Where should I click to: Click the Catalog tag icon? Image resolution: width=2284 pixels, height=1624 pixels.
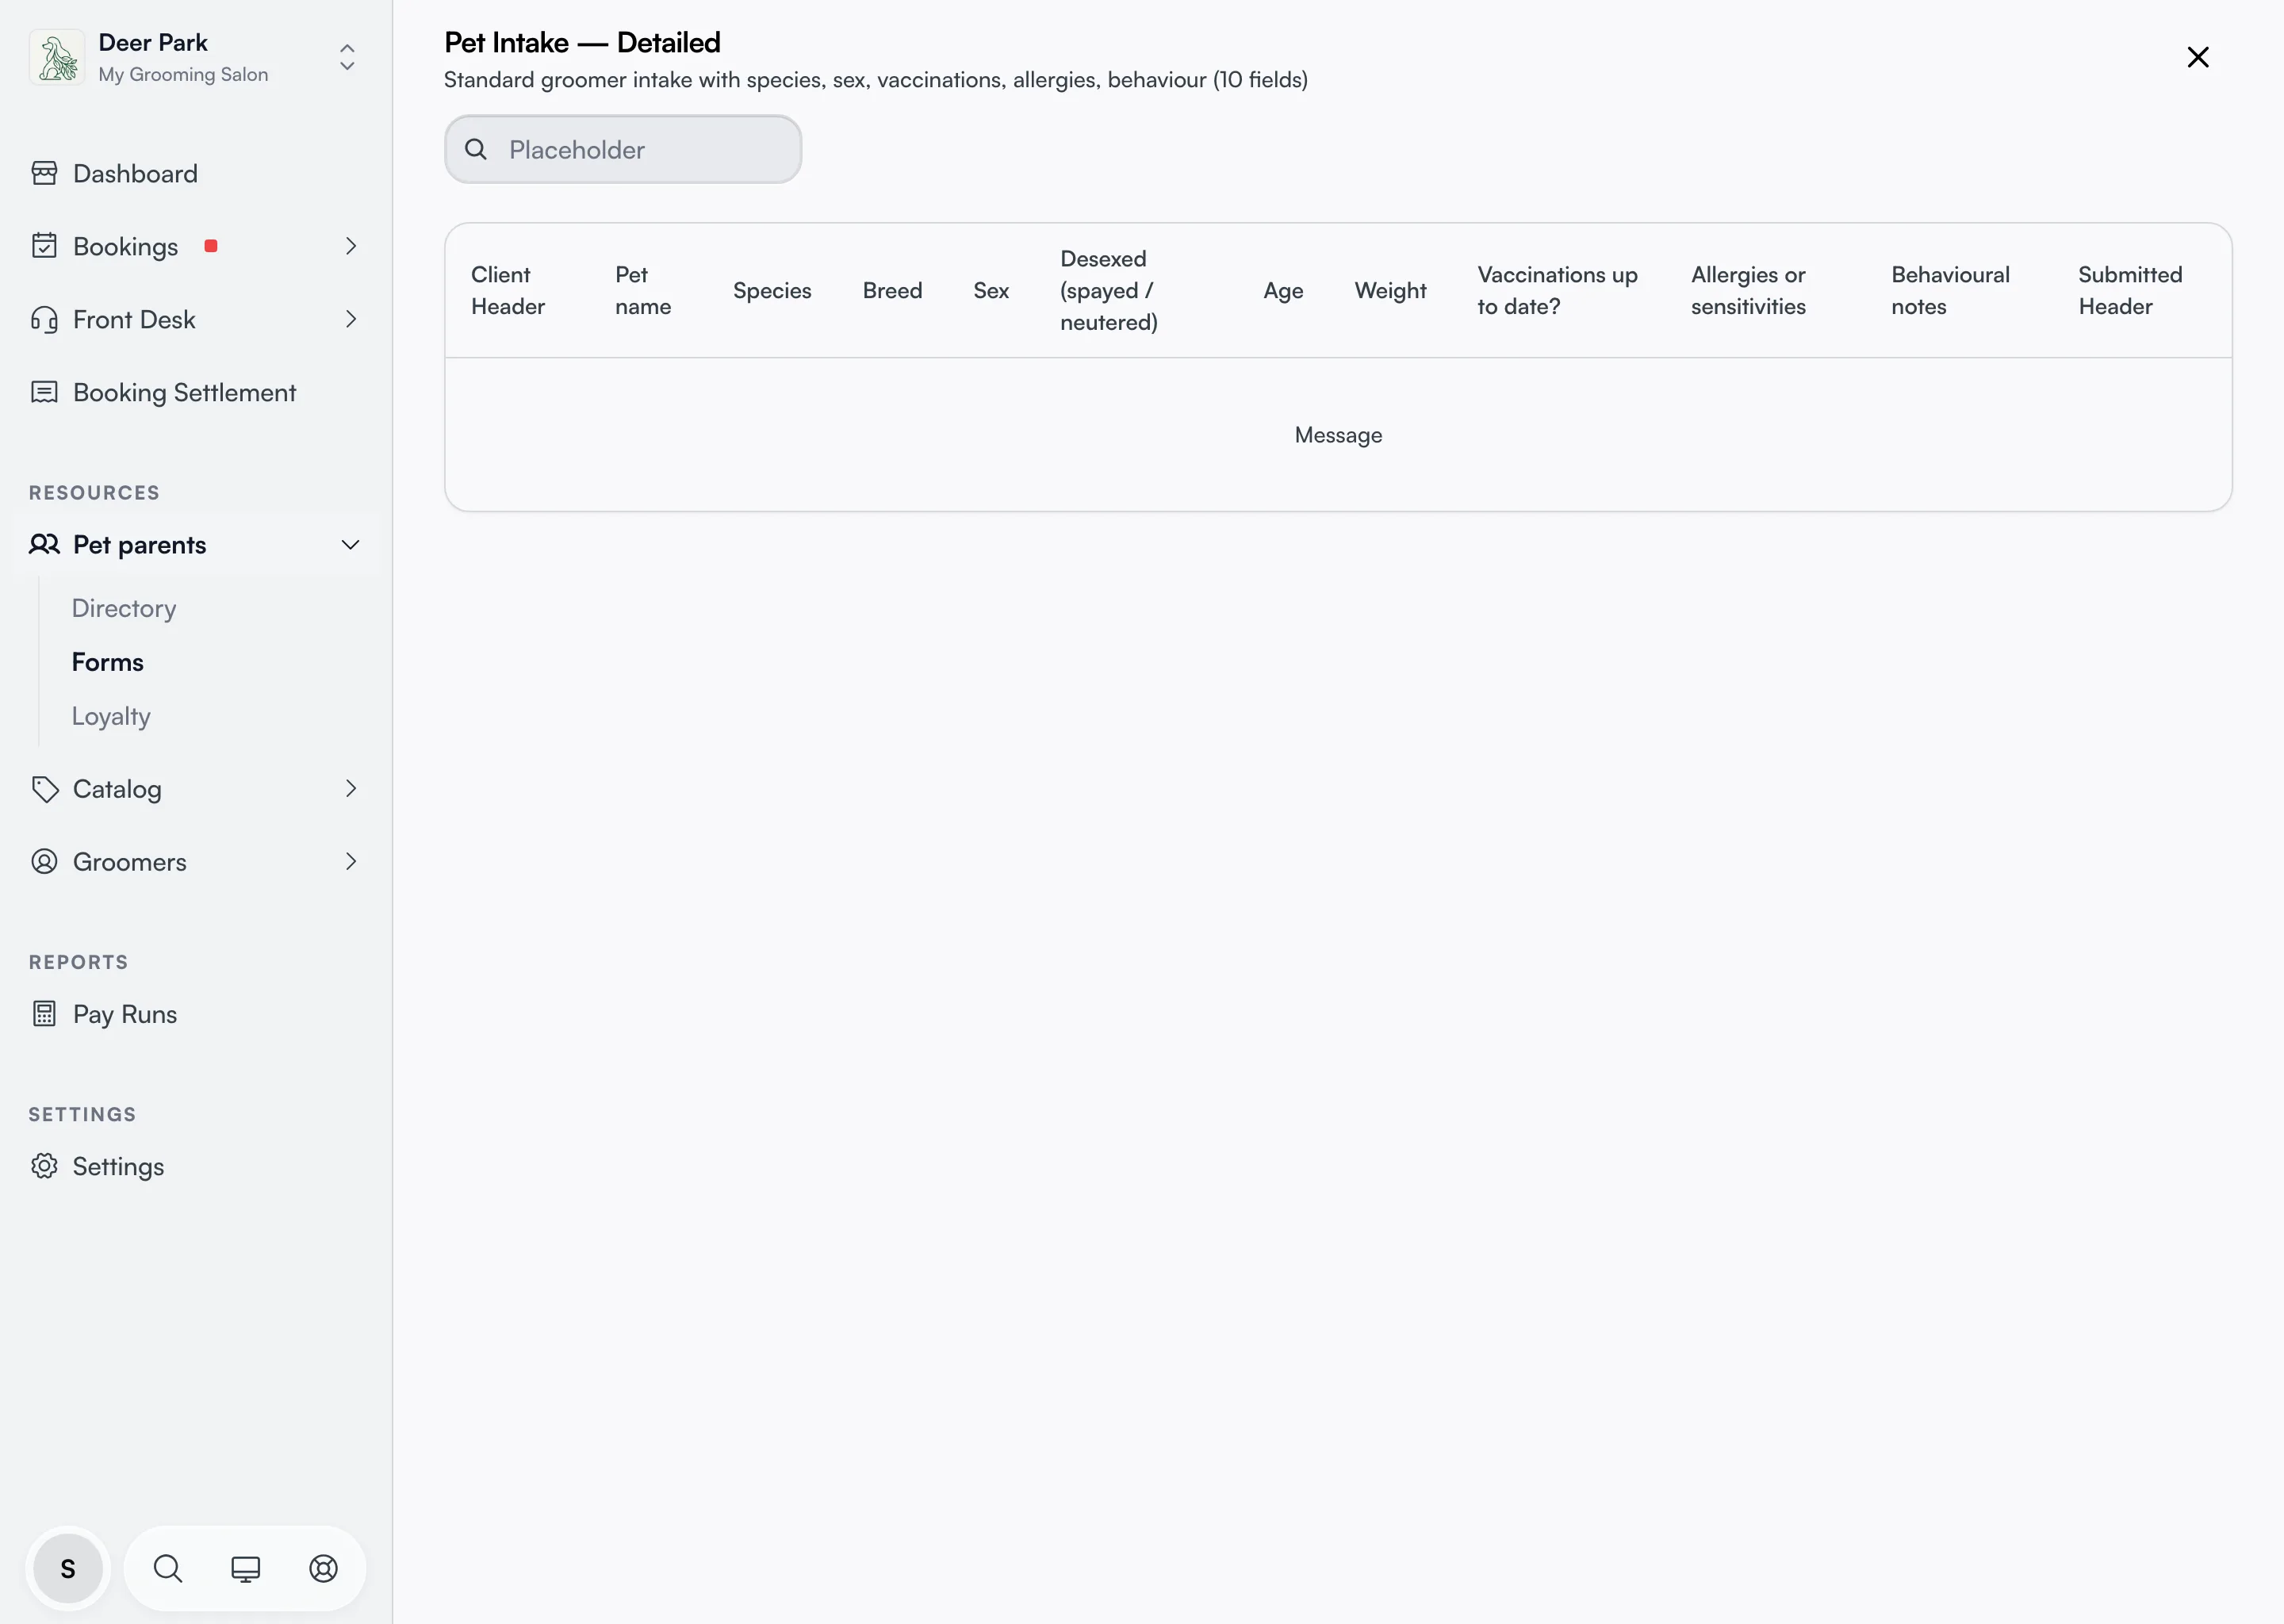click(44, 789)
